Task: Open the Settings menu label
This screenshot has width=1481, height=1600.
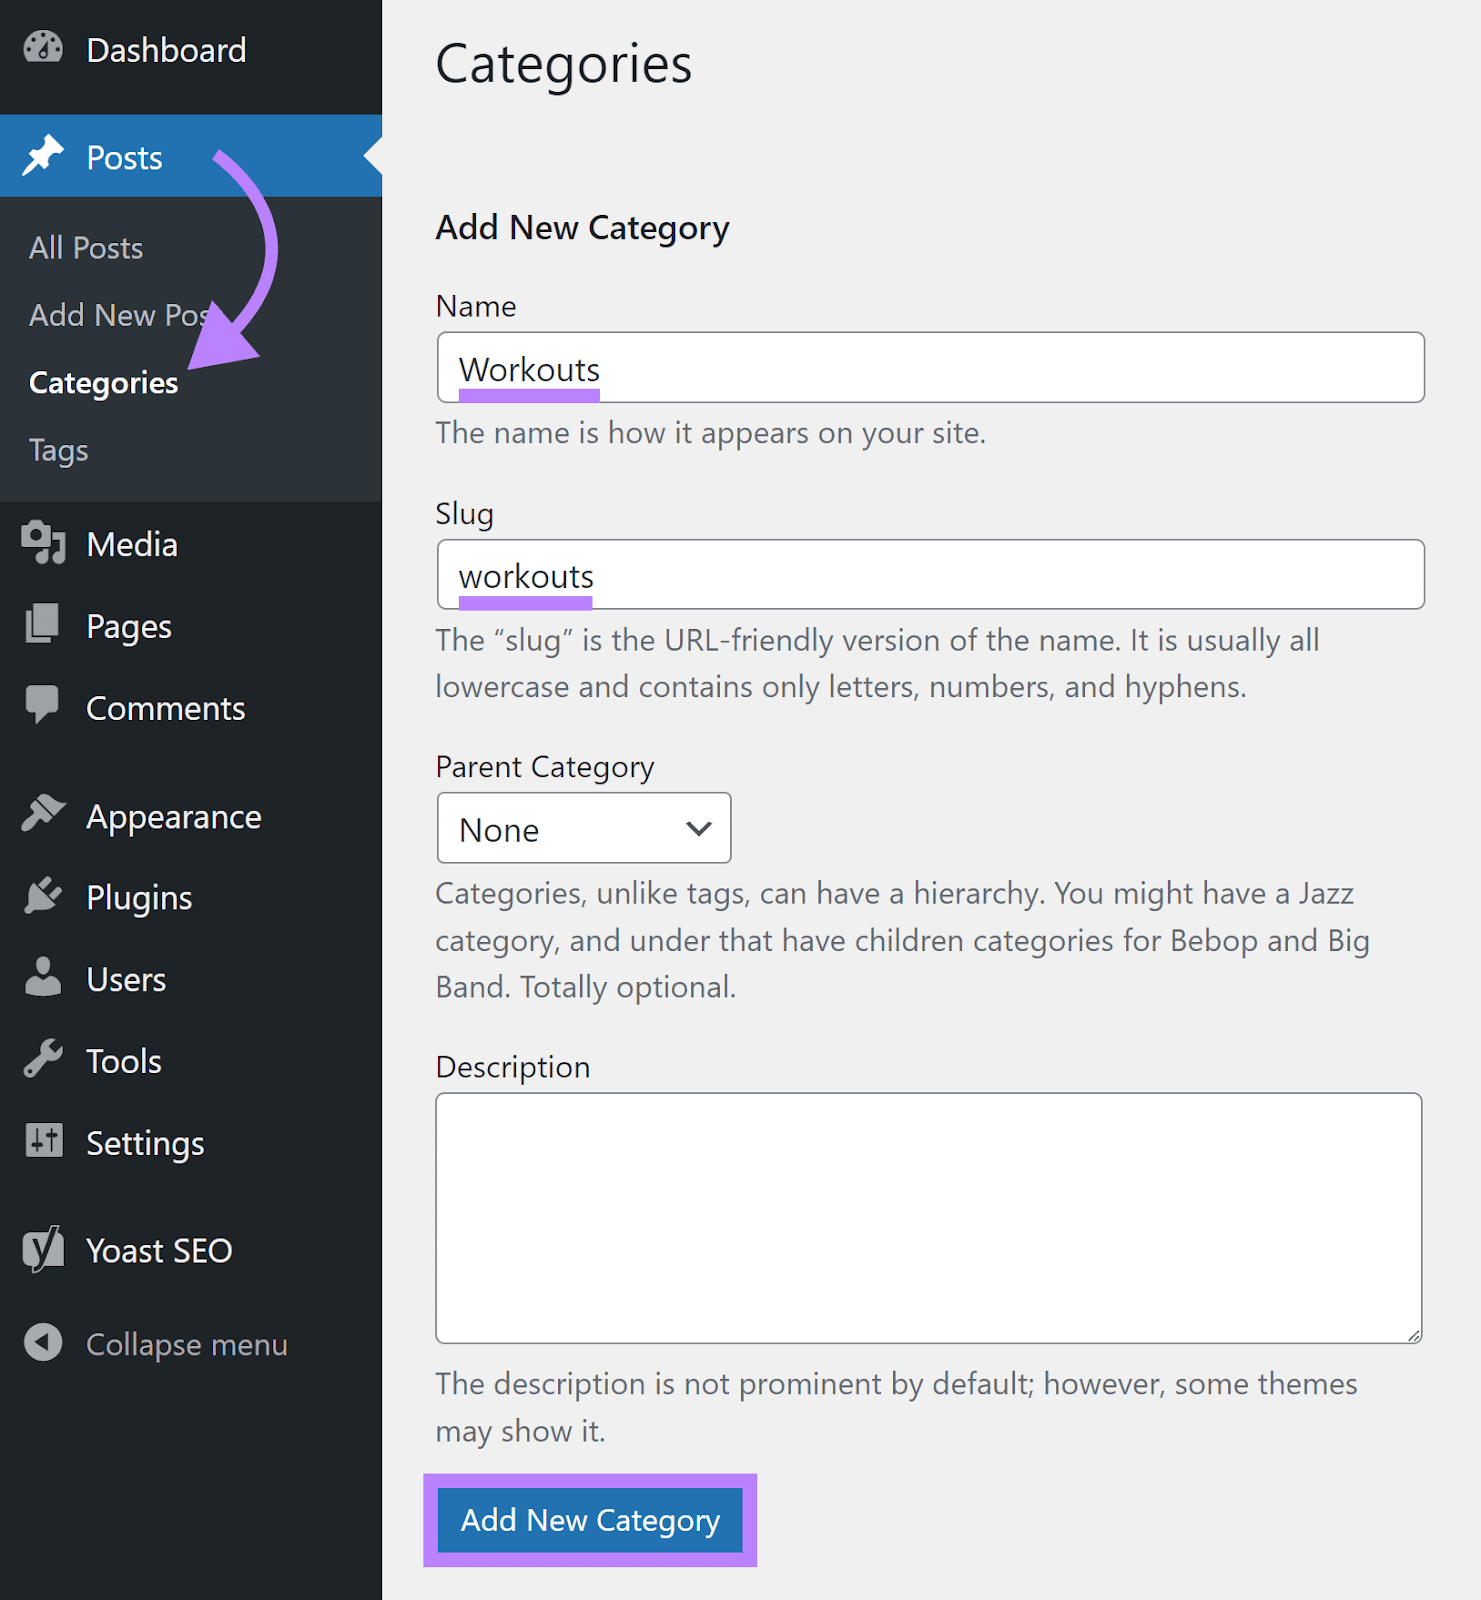Action: point(145,1144)
